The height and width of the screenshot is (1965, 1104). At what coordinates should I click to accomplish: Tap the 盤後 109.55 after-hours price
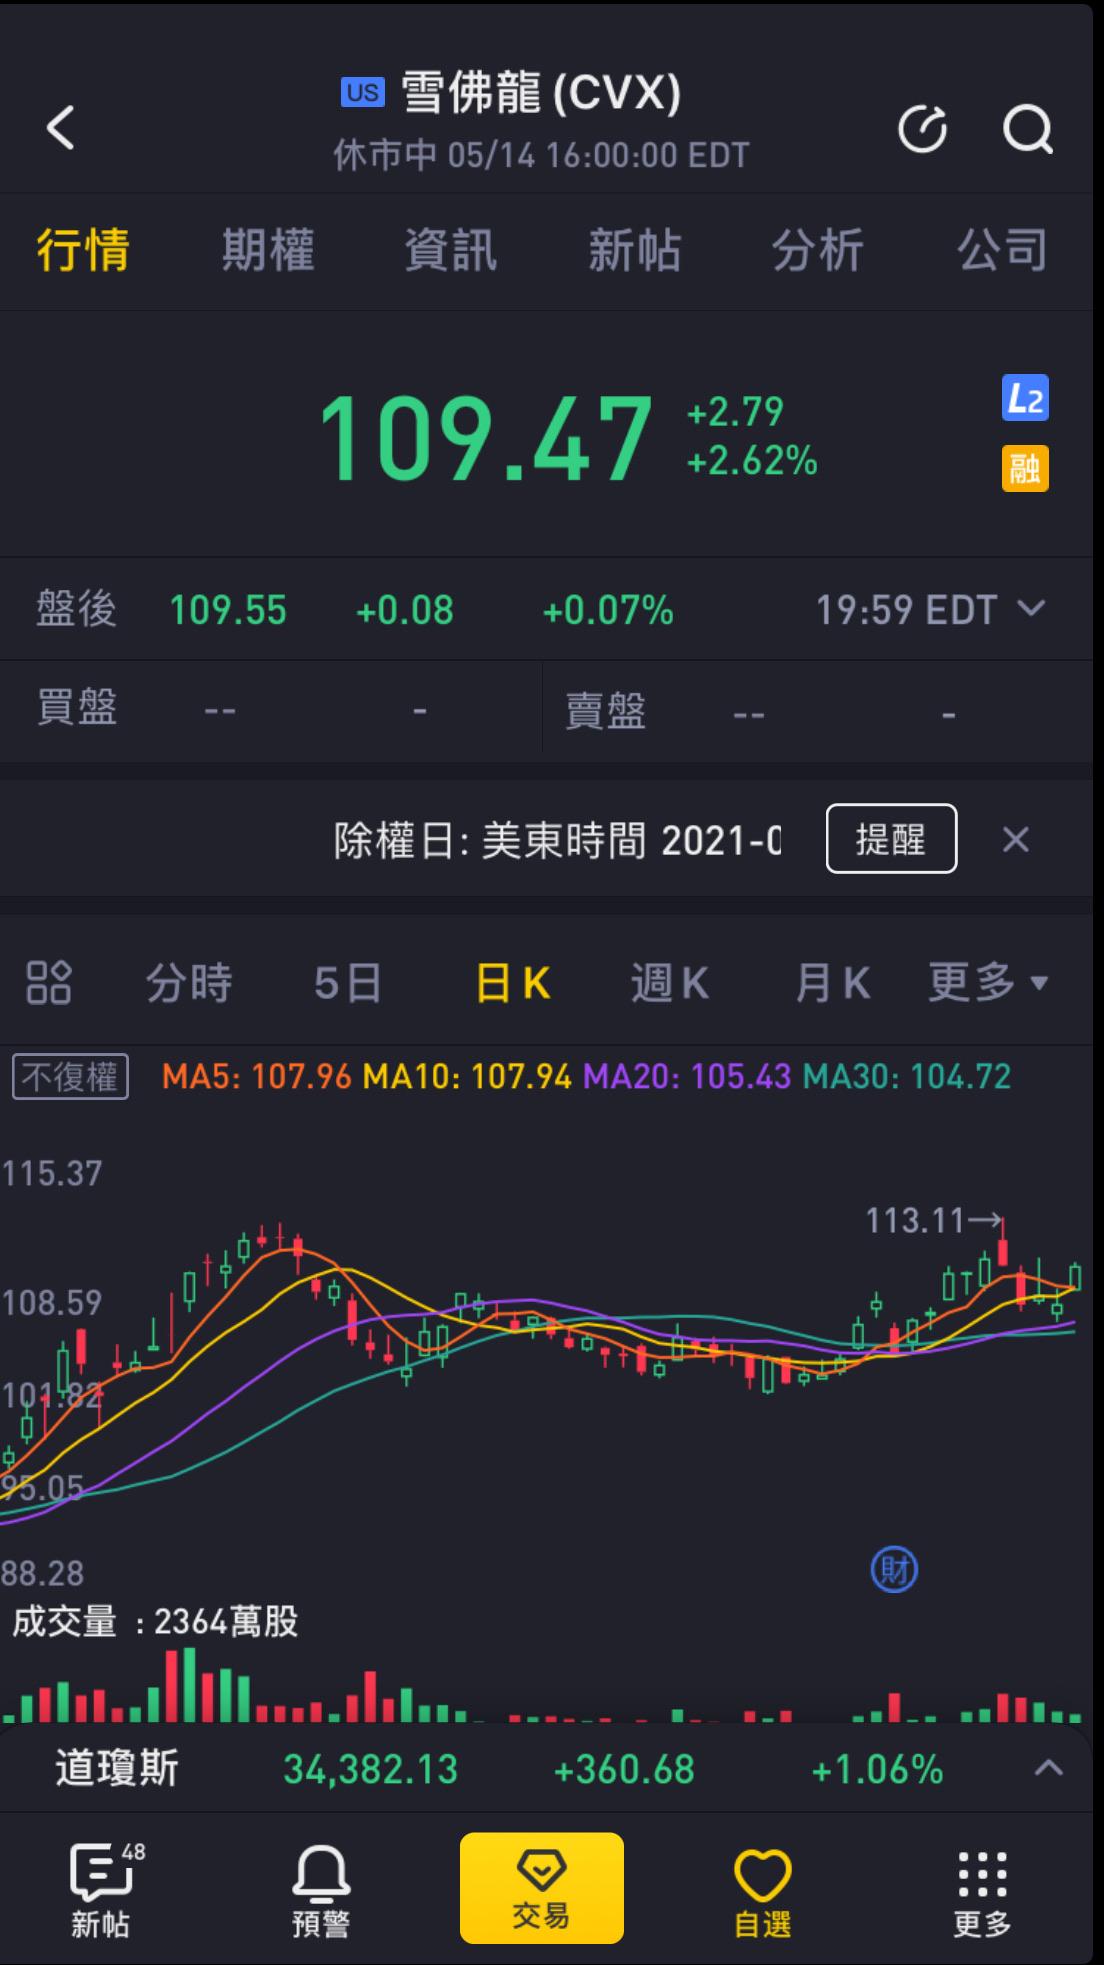tap(228, 610)
